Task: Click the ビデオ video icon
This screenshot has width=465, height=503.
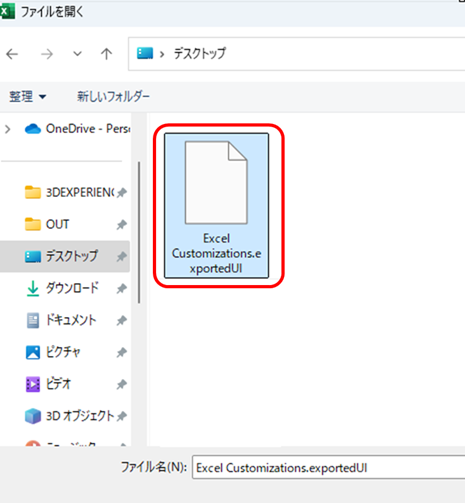Action: 33,384
